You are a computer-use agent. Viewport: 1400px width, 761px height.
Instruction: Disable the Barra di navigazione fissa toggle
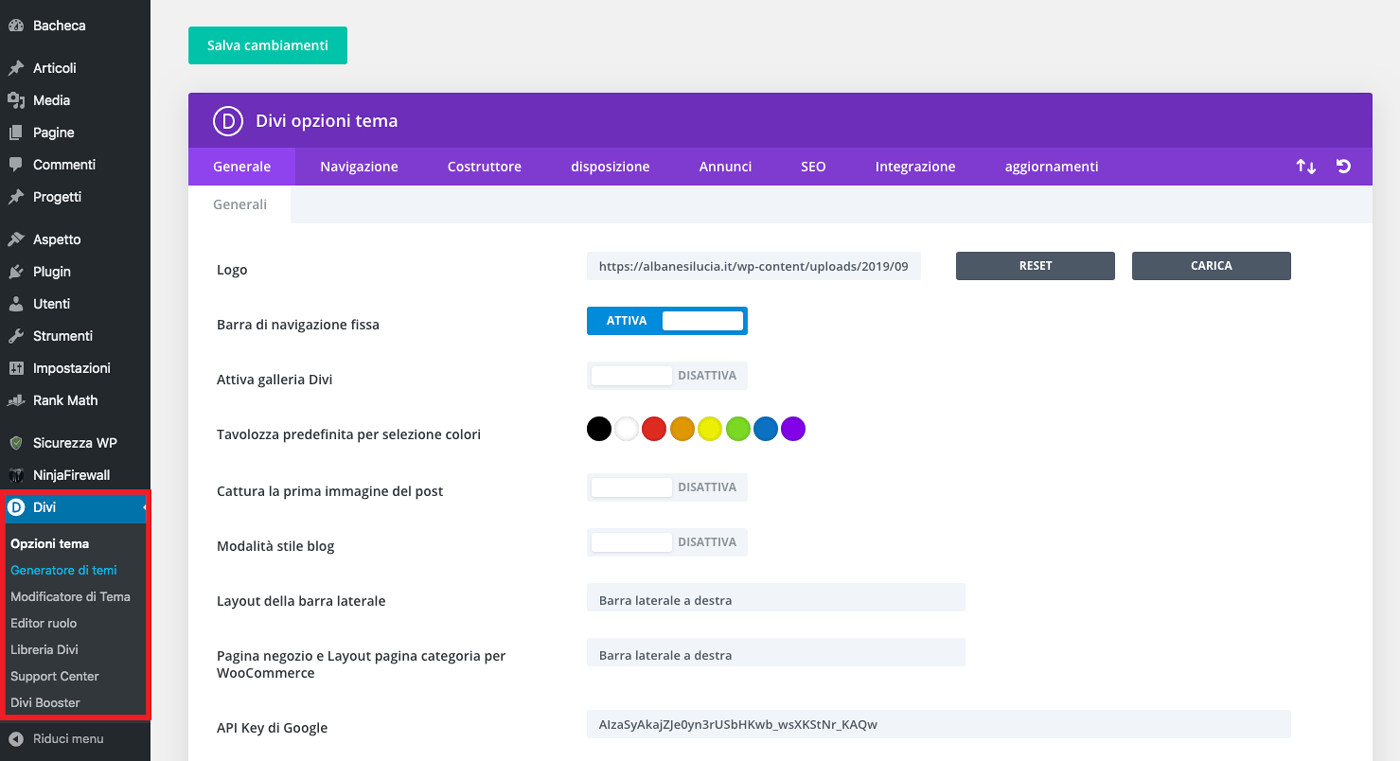[x=667, y=321]
